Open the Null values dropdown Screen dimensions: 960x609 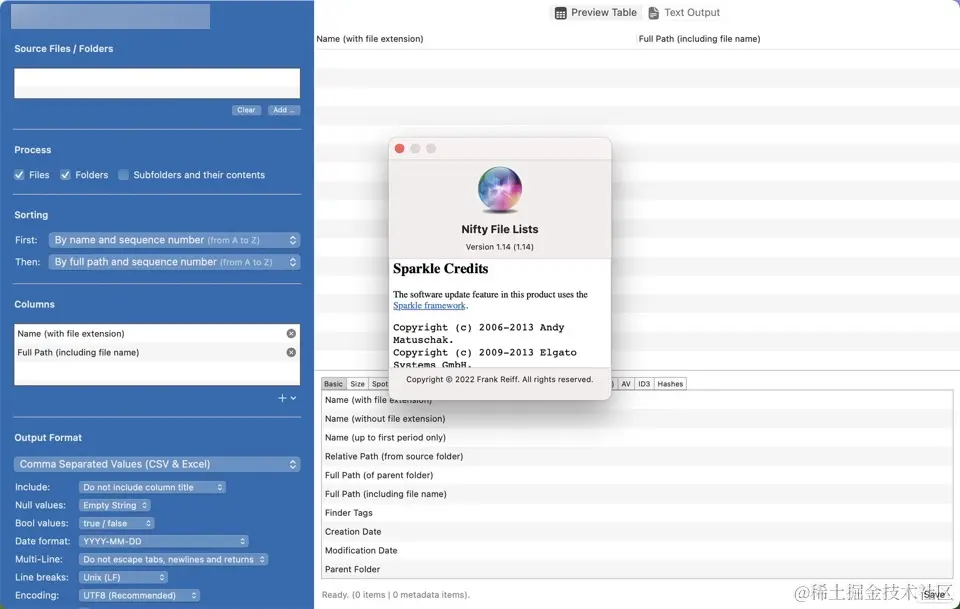coord(114,505)
